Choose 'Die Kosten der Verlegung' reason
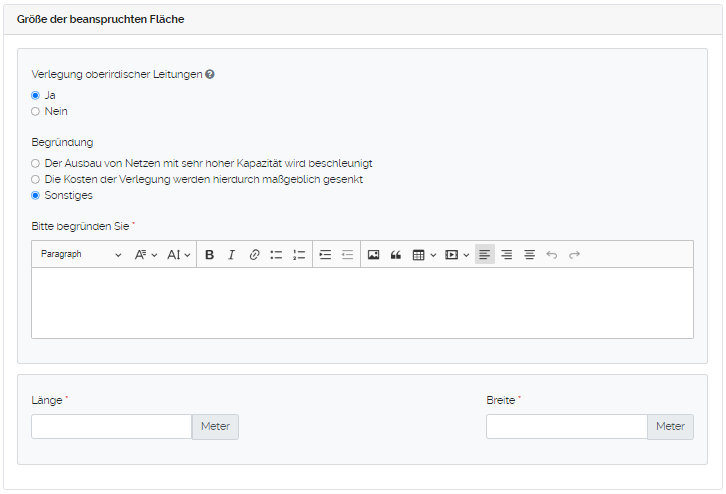Image resolution: width=726 pixels, height=494 pixels. coord(36,179)
